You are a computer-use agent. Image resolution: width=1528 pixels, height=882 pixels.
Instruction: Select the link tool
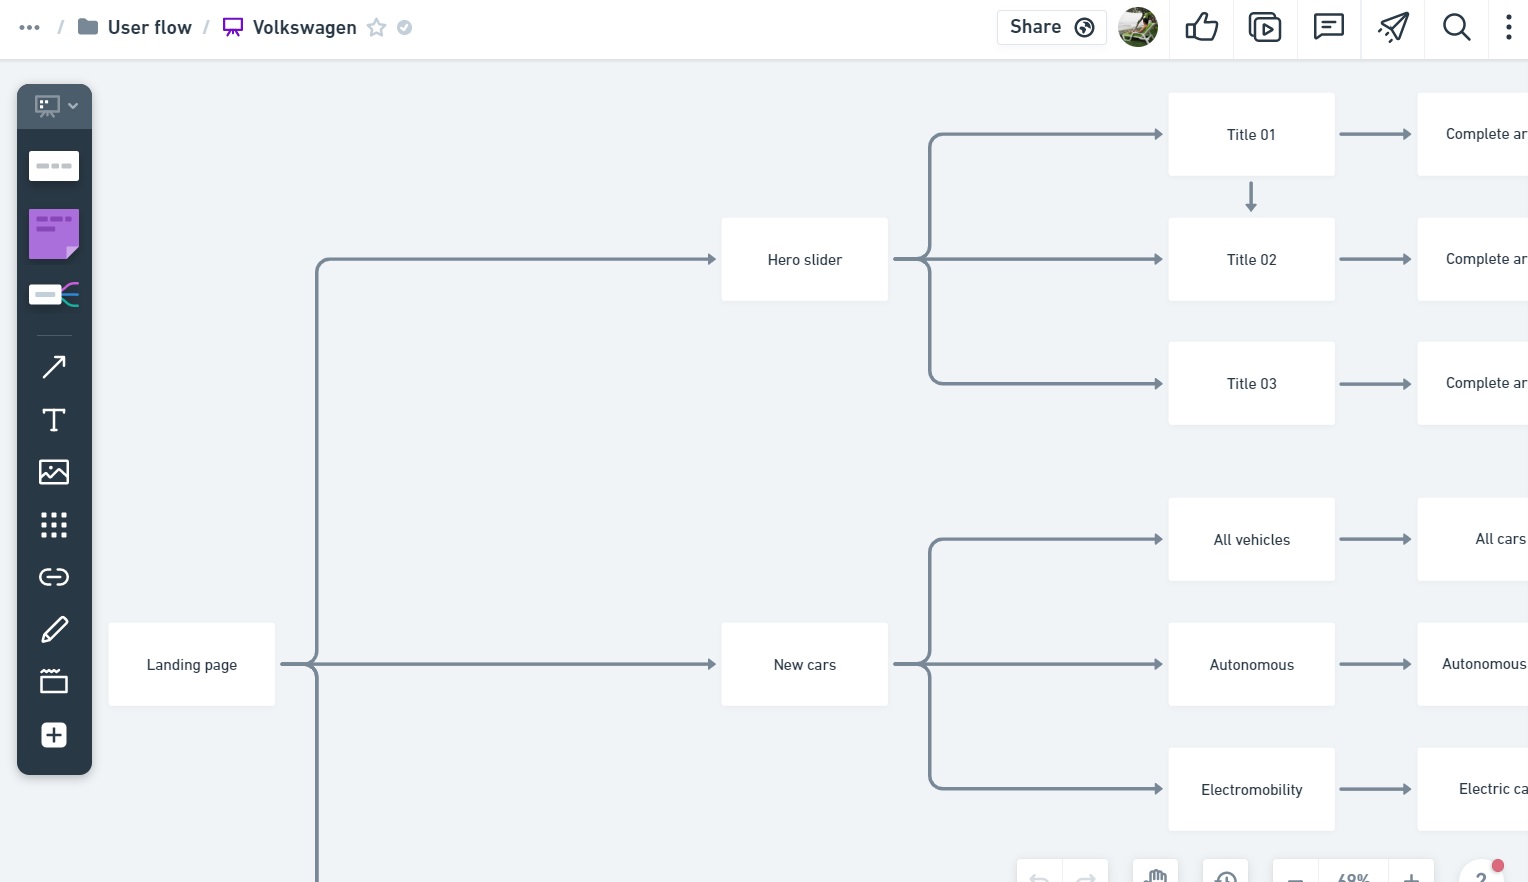point(54,577)
